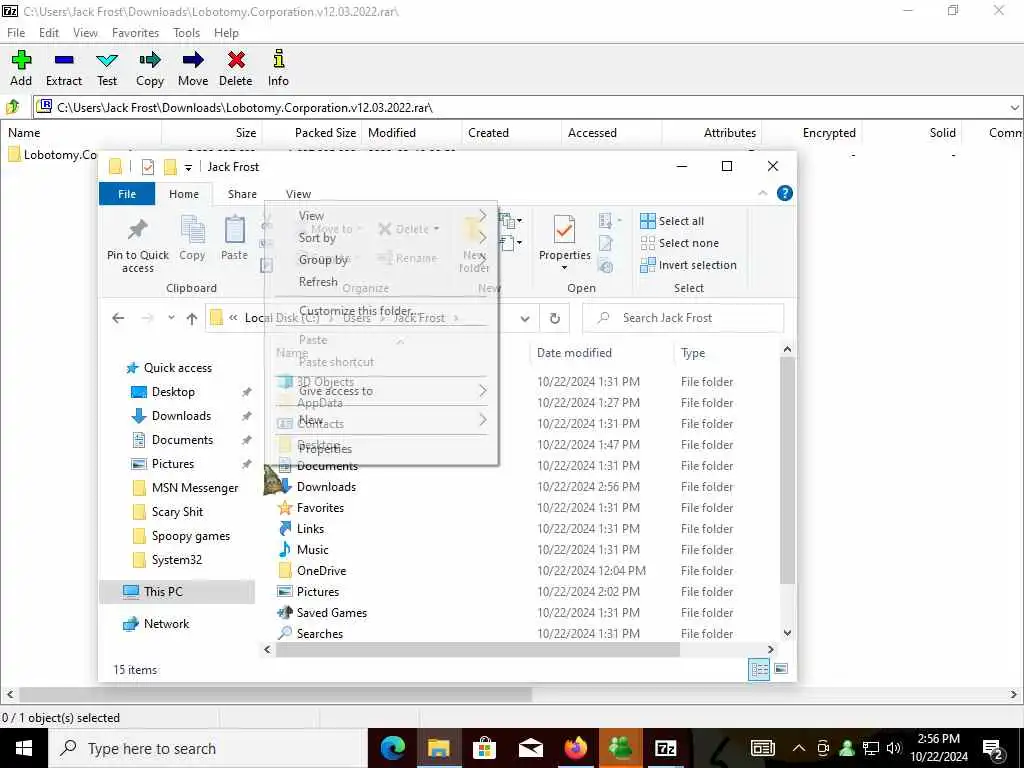Open the Tools menu in 7-Zip
1024x768 pixels.
pyautogui.click(x=186, y=33)
